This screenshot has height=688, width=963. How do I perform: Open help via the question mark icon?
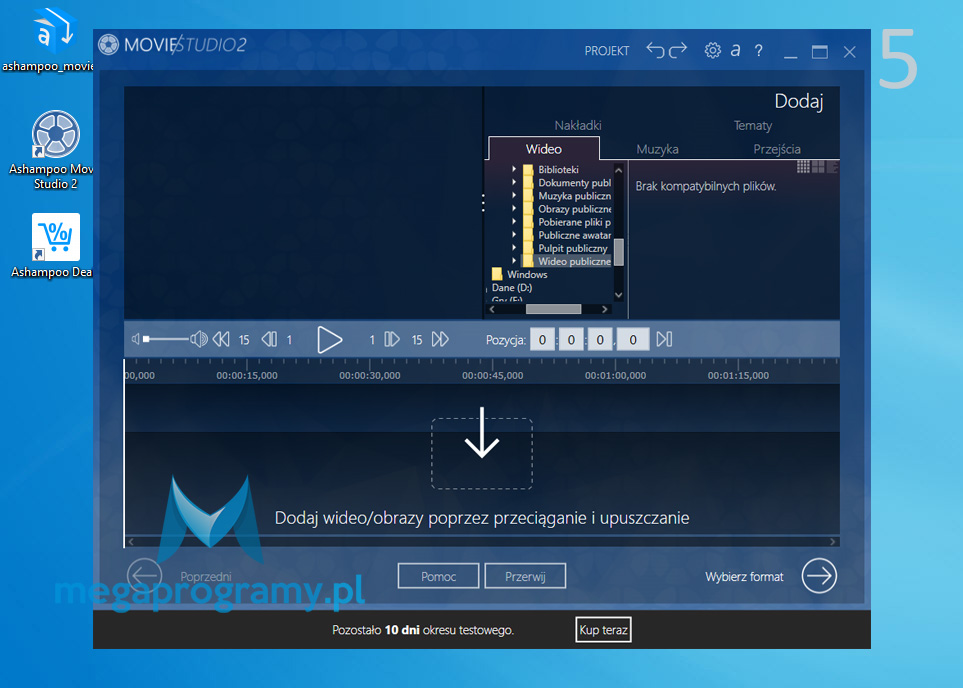pyautogui.click(x=758, y=50)
